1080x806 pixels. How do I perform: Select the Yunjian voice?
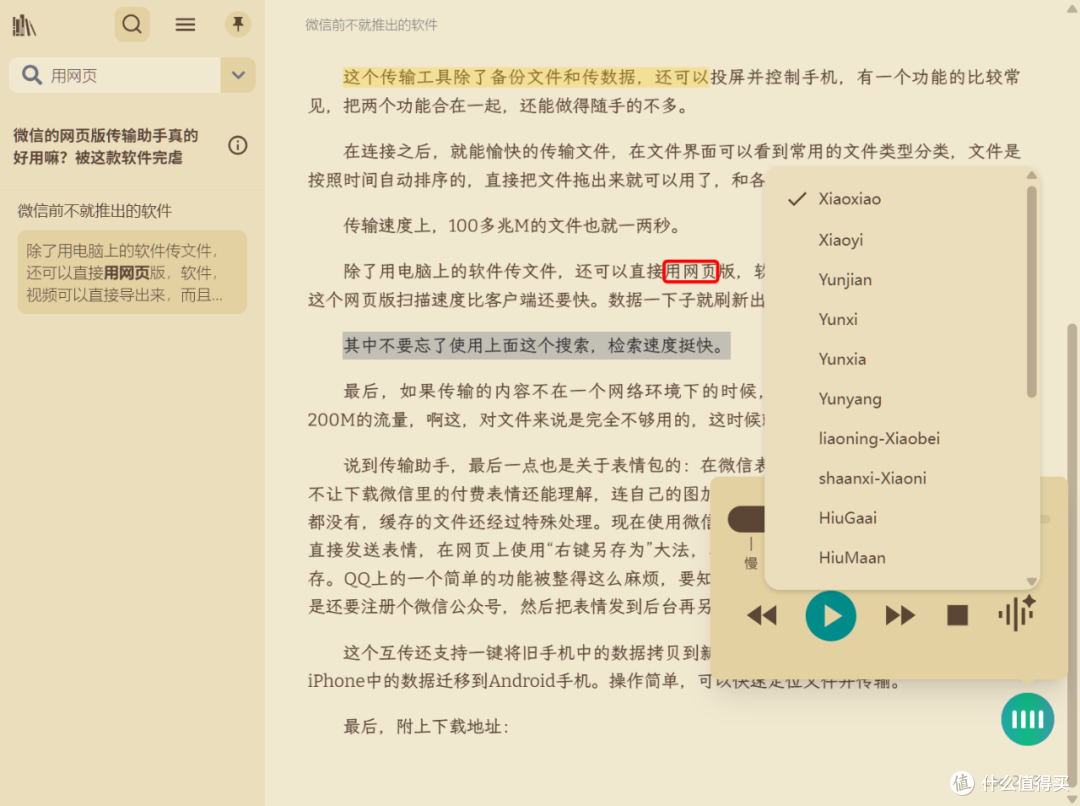[x=846, y=279]
